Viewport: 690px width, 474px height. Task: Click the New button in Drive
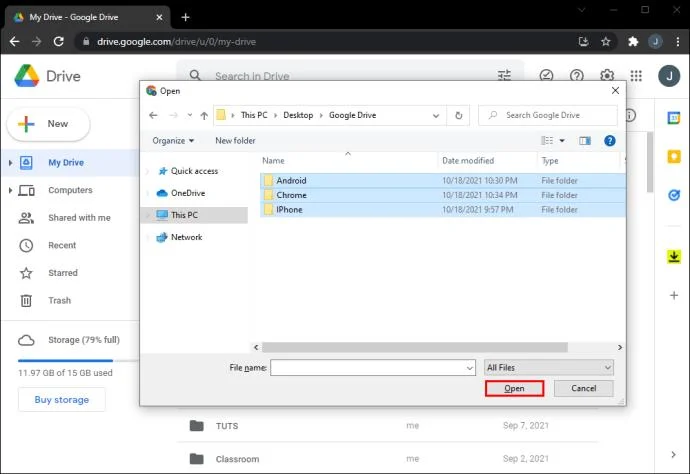(48, 124)
